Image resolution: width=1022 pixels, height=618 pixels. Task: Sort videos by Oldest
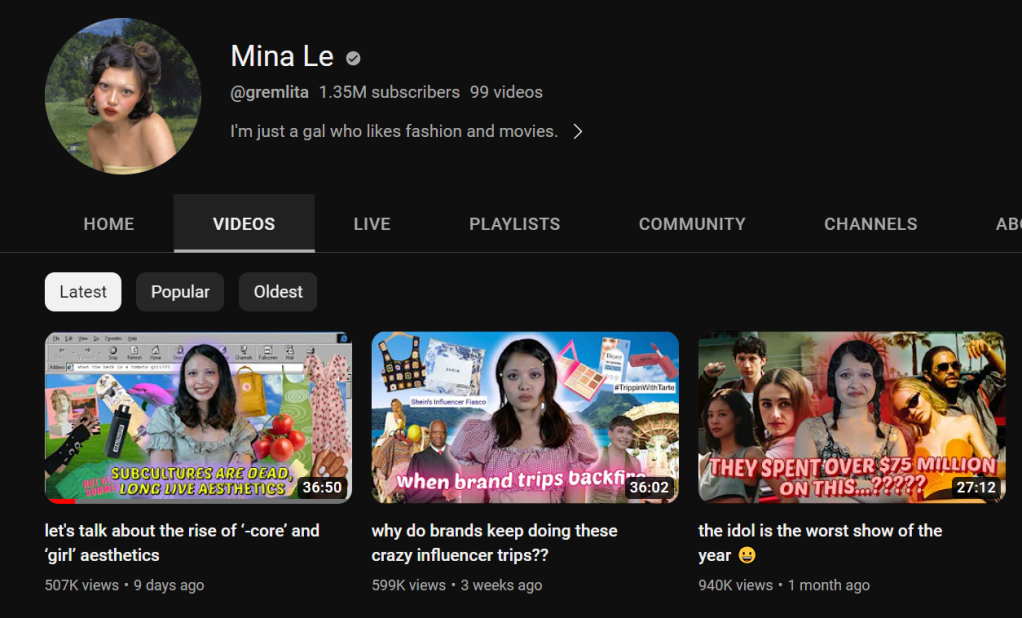coord(278,292)
